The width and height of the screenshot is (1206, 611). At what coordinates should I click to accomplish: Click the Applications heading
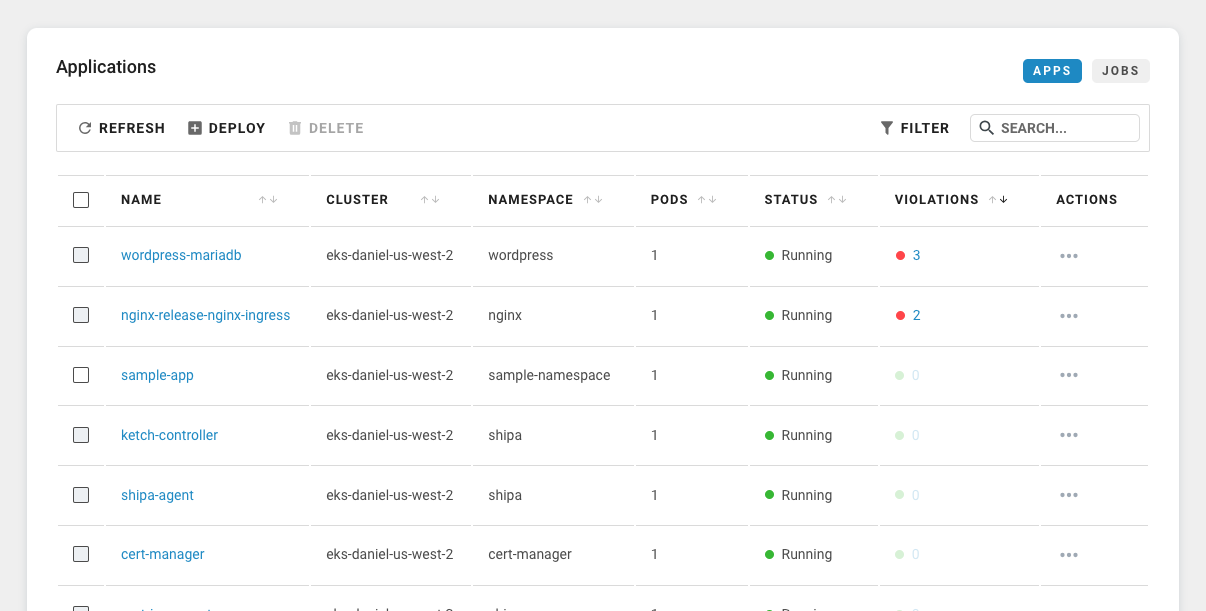point(106,67)
